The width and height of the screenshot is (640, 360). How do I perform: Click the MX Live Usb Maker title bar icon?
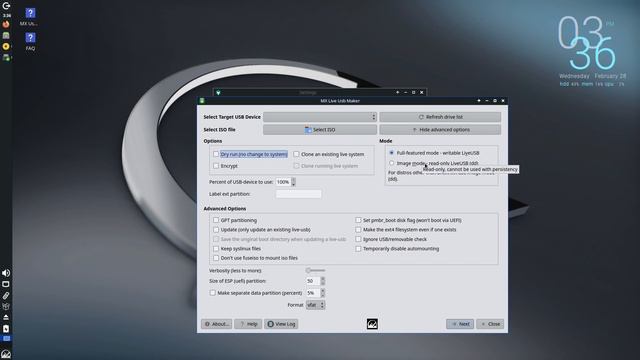click(x=202, y=100)
